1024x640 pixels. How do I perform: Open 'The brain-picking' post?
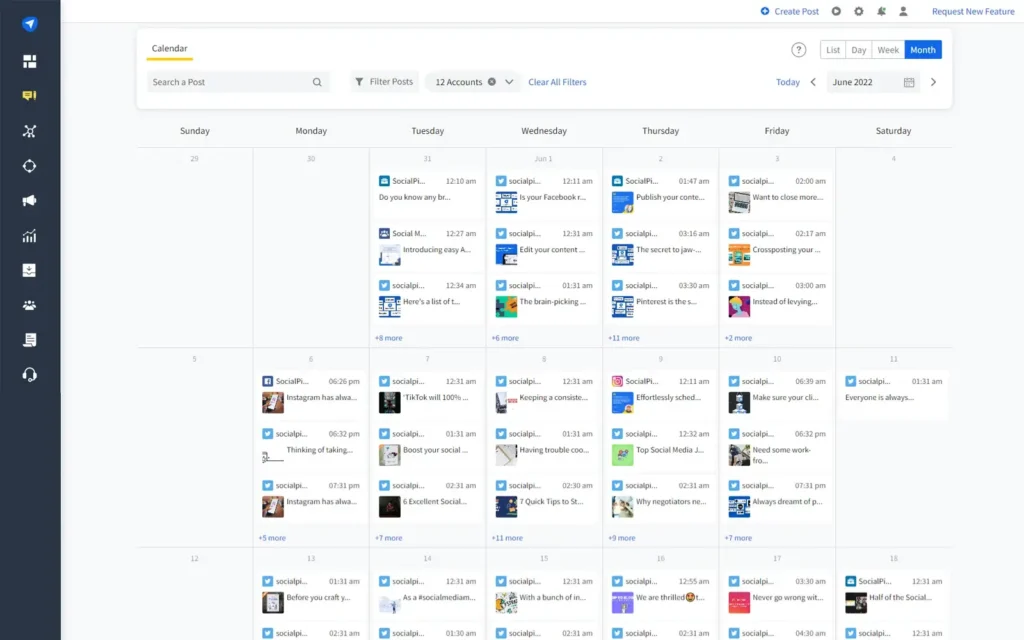544,298
